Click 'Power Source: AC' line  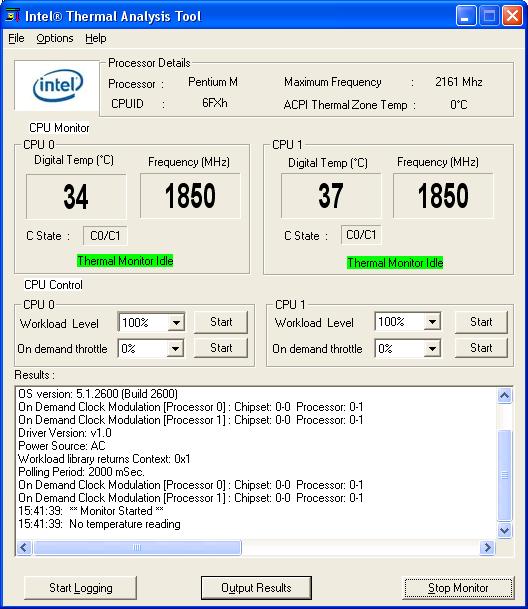[62, 446]
